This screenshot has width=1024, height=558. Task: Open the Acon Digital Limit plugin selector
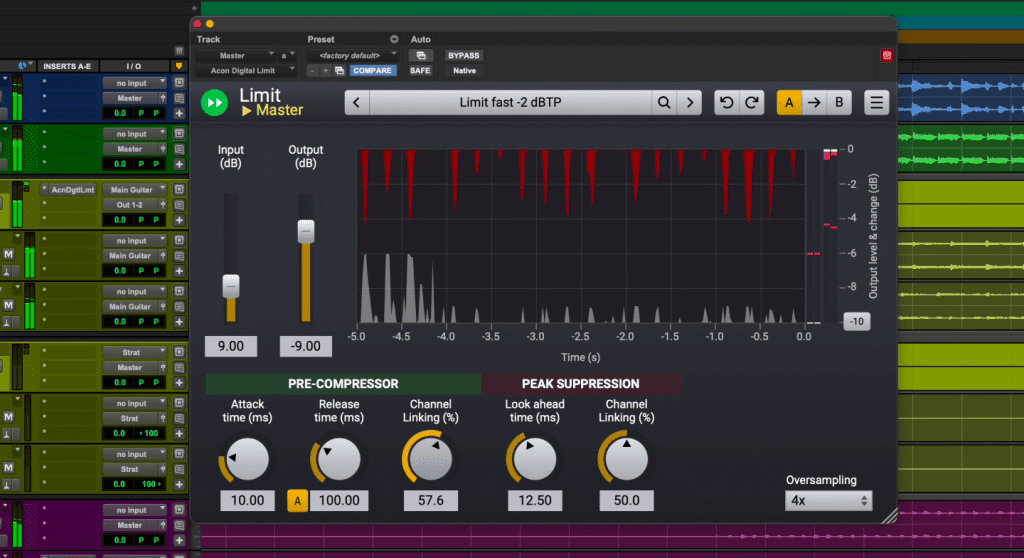pyautogui.click(x=246, y=71)
